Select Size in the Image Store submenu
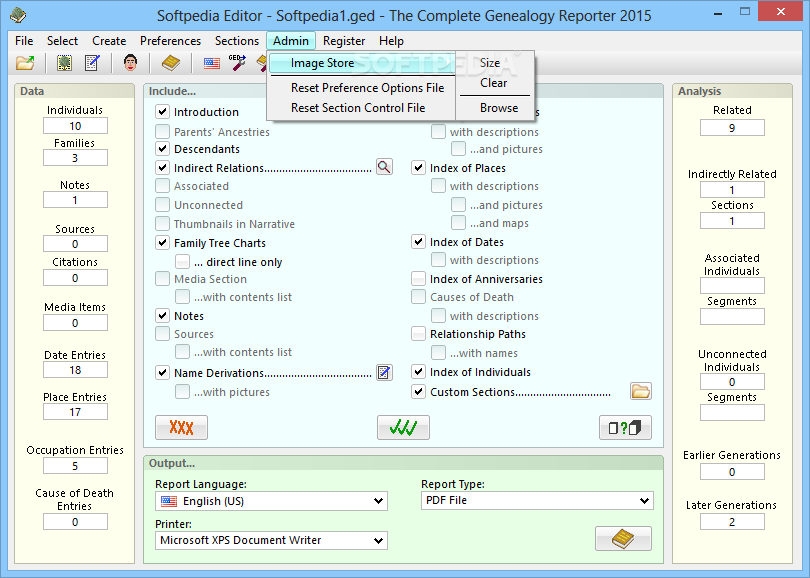810x578 pixels. [495, 63]
